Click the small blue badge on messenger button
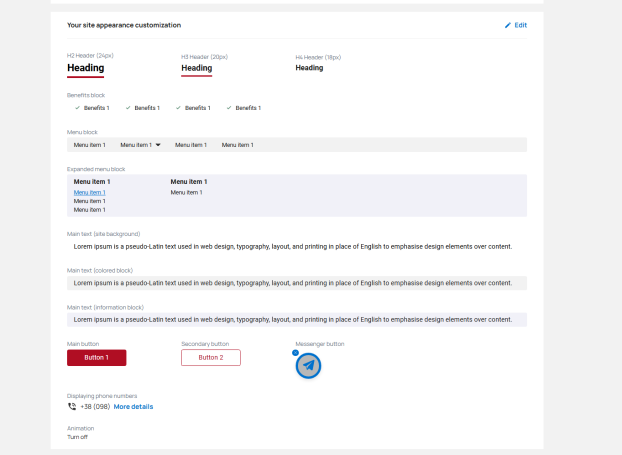 click(x=295, y=353)
